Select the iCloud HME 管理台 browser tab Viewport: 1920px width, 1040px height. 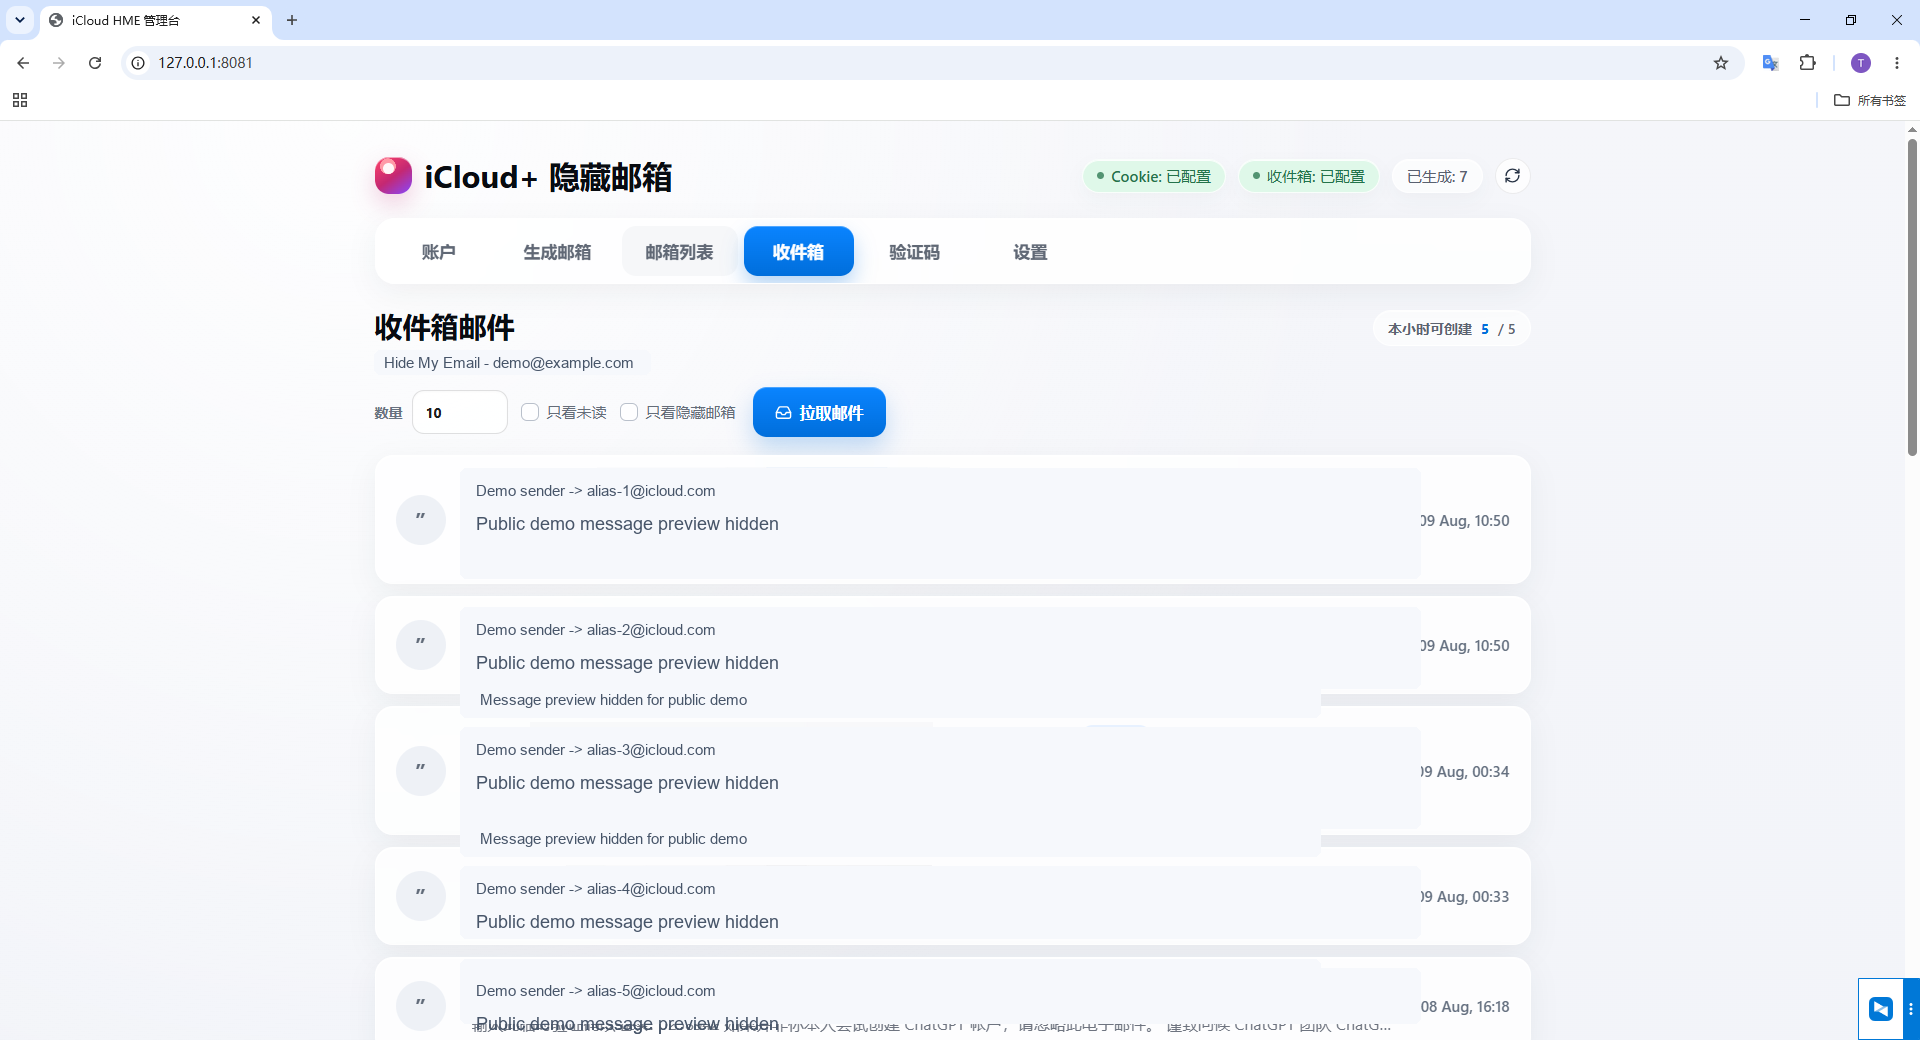click(x=155, y=20)
